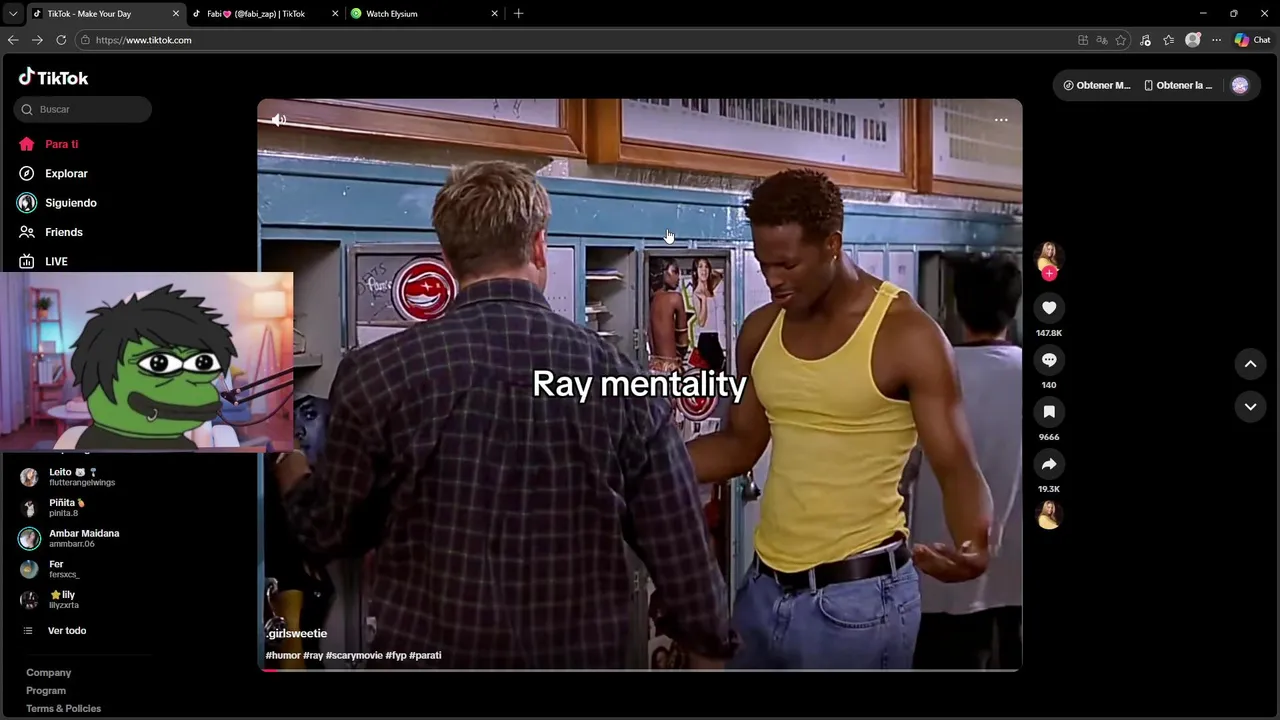
Task: Open the browser profile avatar
Action: (x=1192, y=40)
